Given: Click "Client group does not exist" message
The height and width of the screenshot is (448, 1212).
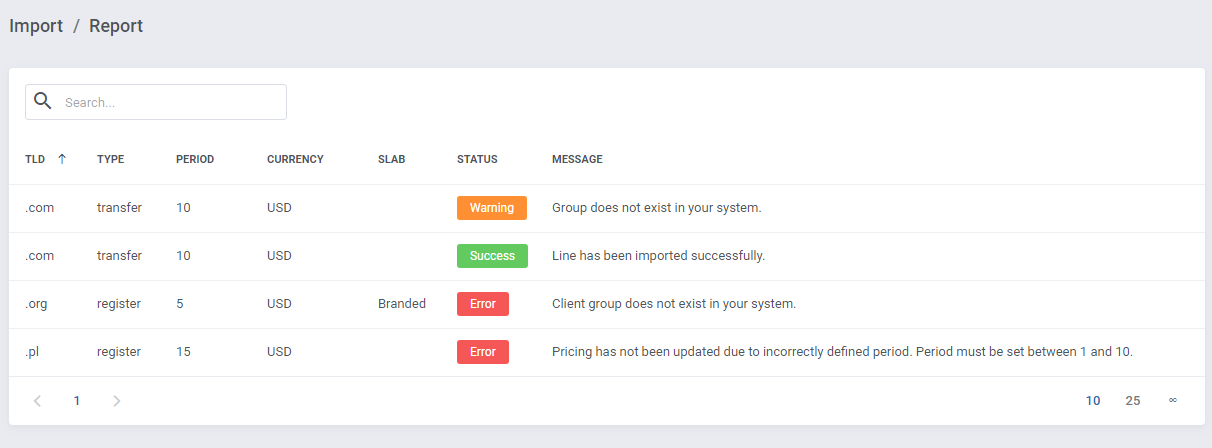Looking at the screenshot, I should (x=674, y=304).
